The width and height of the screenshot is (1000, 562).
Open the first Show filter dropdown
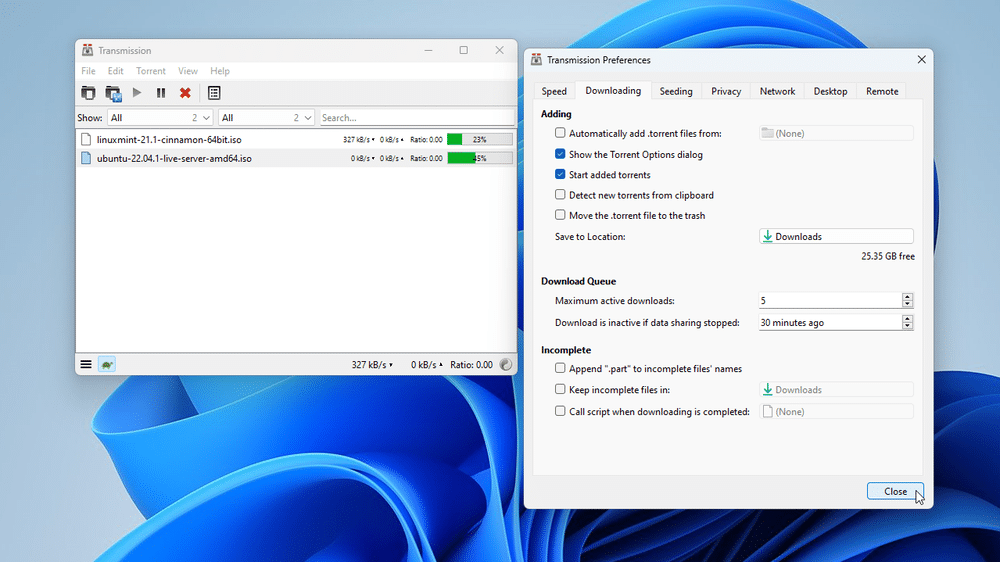pos(160,118)
